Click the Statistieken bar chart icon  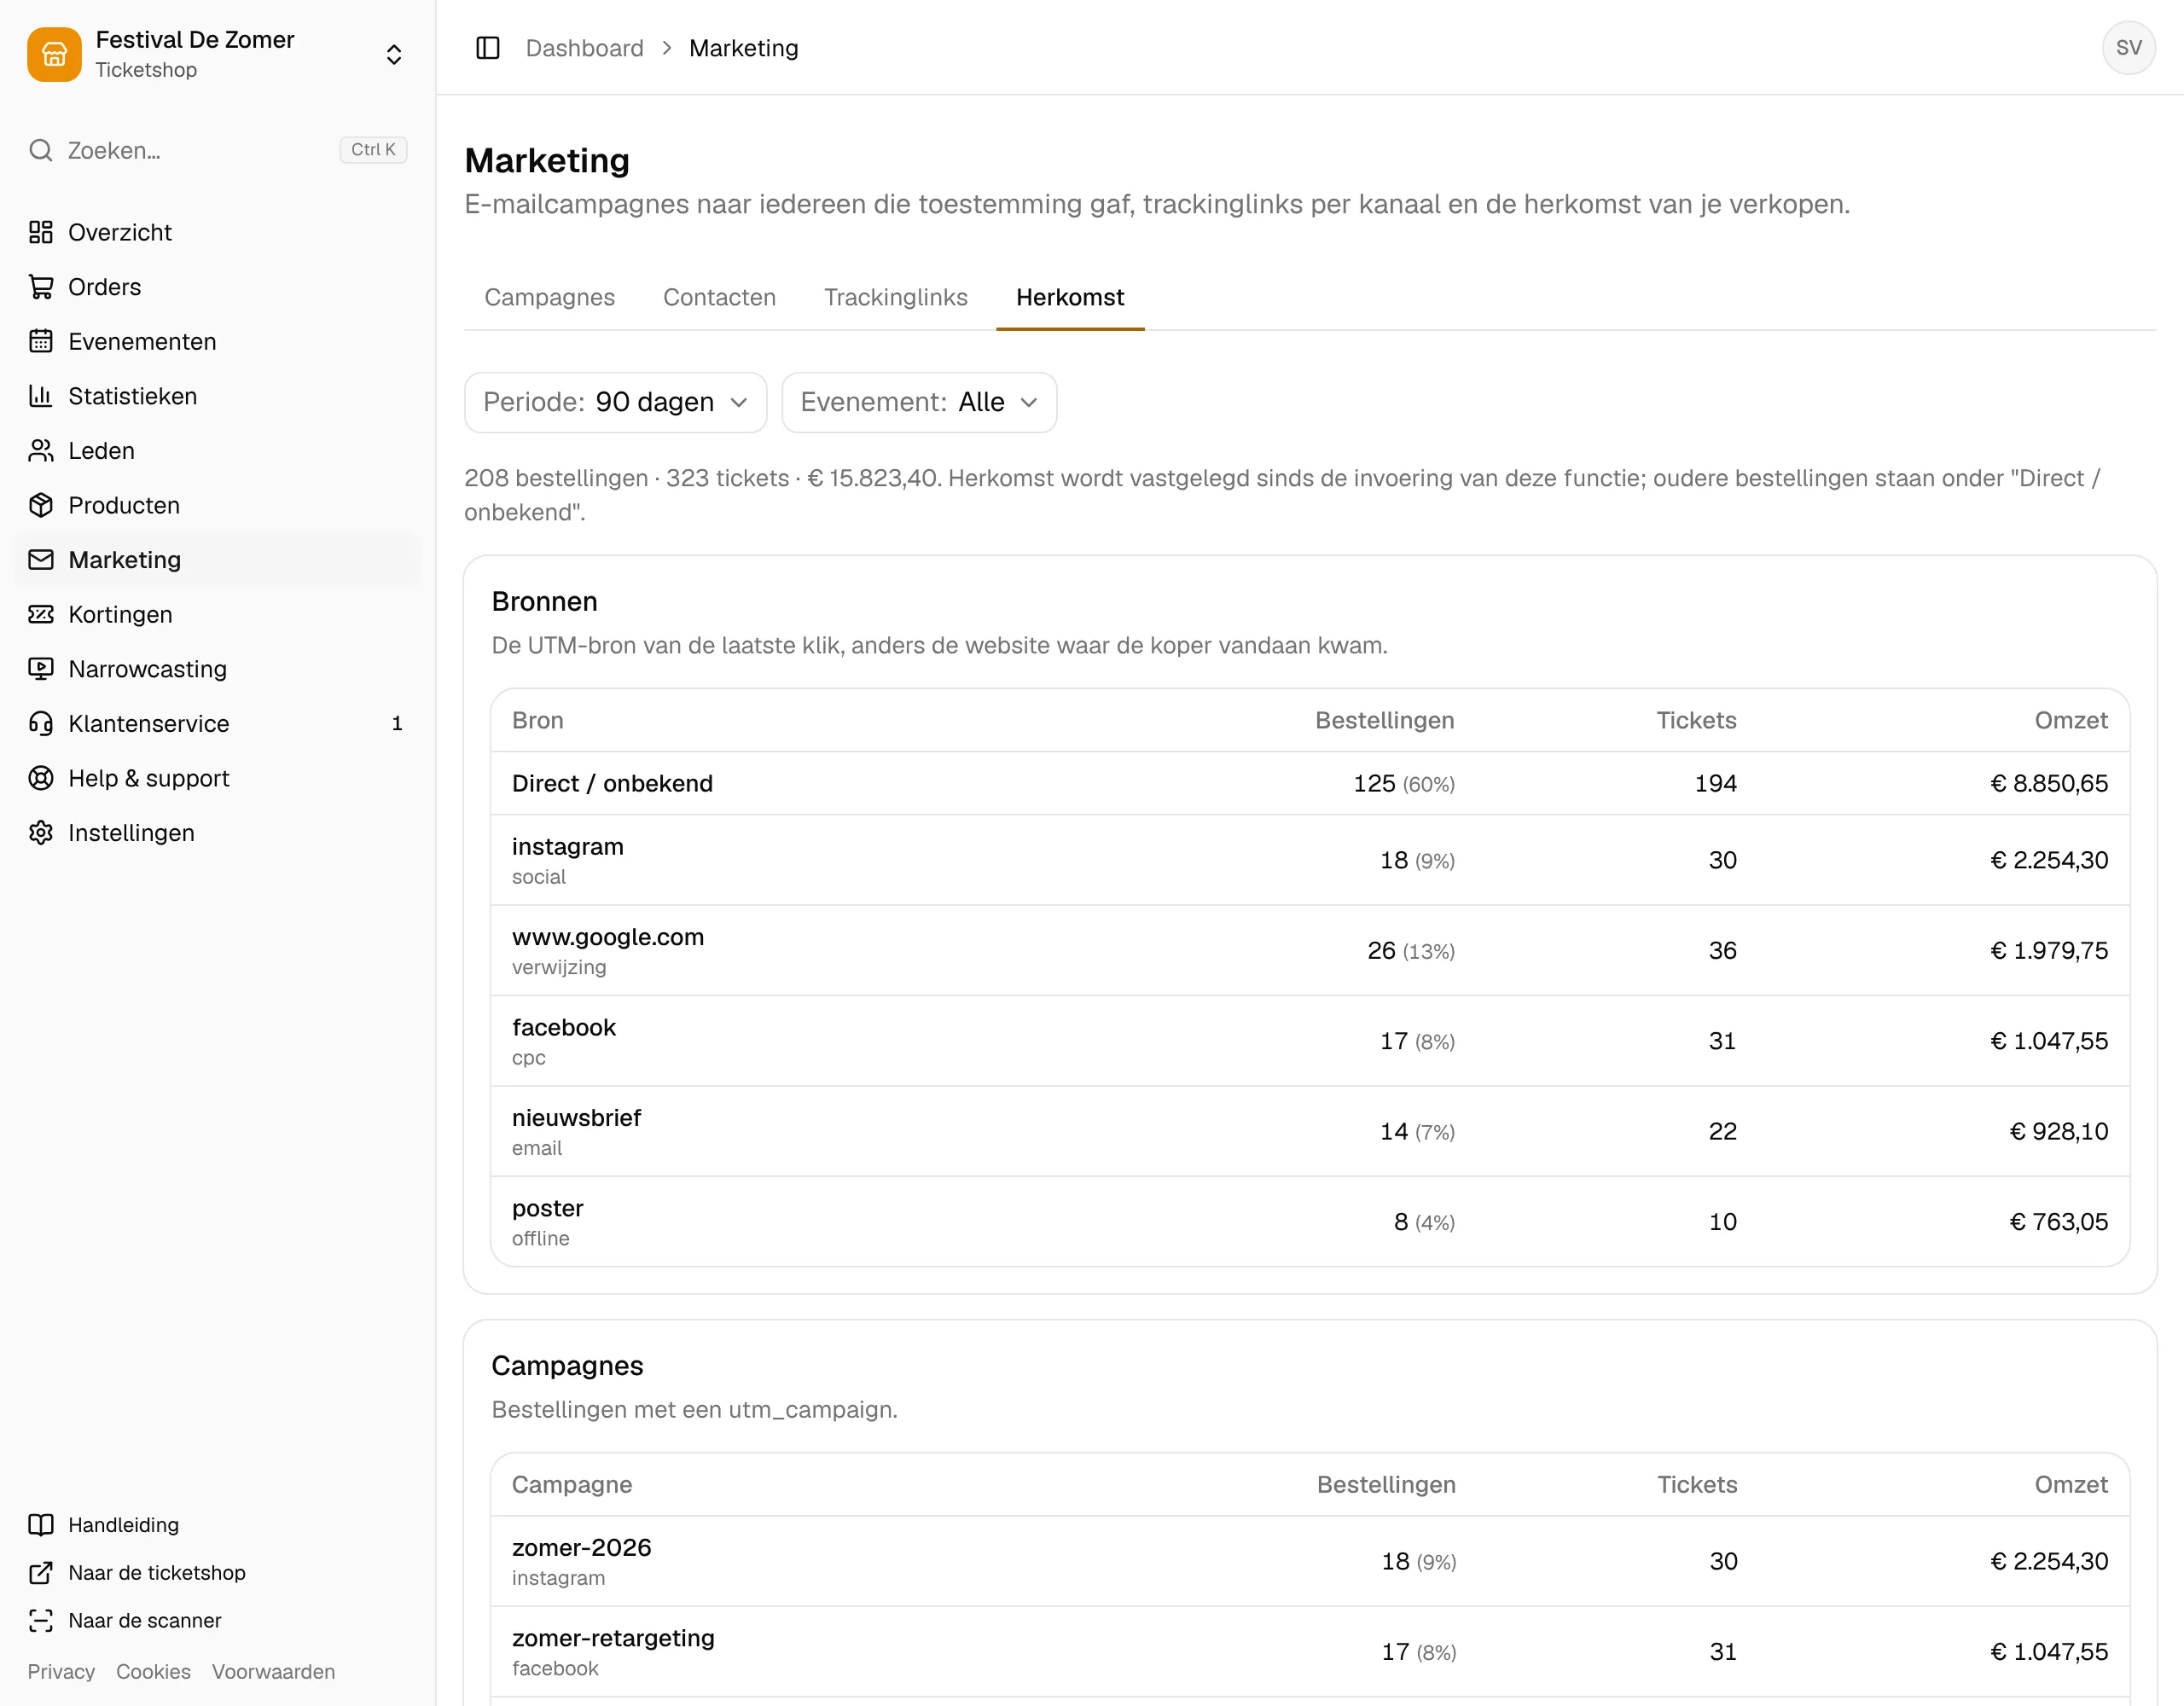(x=41, y=396)
